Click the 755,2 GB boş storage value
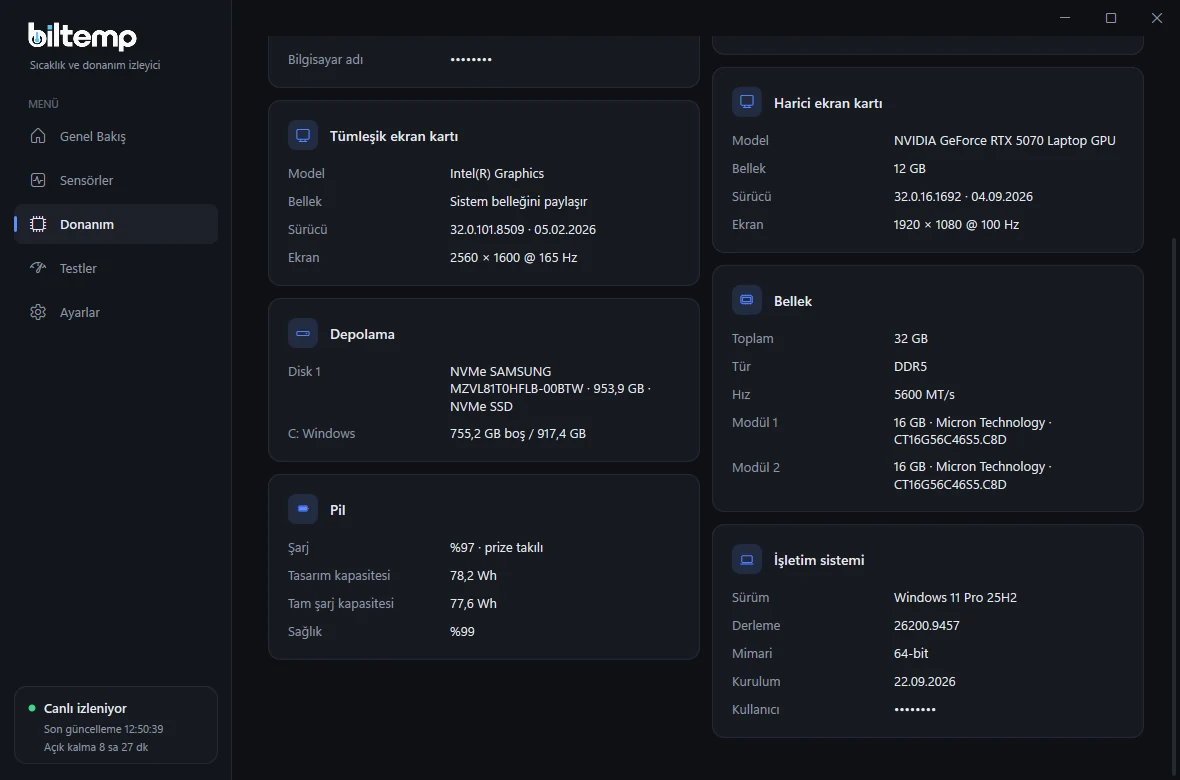Viewport: 1180px width, 780px height. click(x=518, y=434)
